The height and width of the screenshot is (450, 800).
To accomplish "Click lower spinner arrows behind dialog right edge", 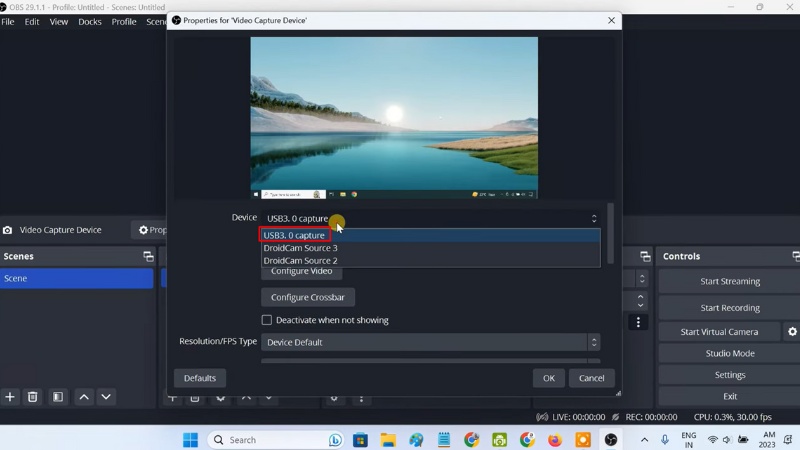I will click(x=640, y=301).
